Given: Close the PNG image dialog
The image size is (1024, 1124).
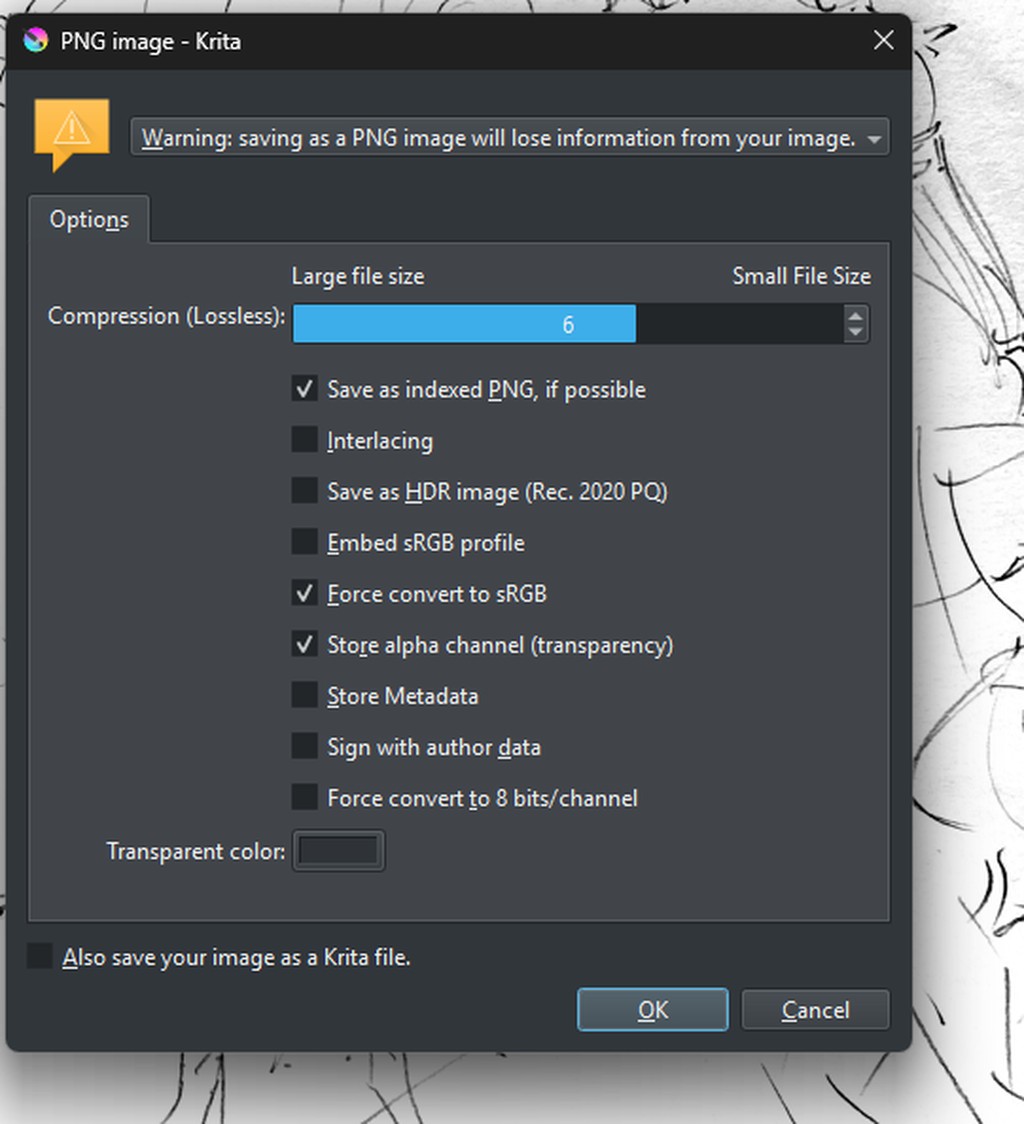Looking at the screenshot, I should click(x=883, y=41).
